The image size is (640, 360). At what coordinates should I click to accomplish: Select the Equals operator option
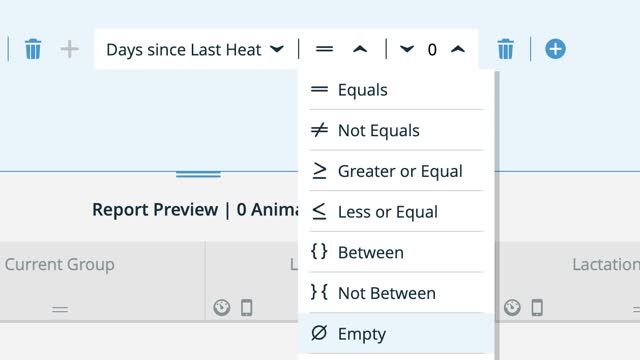396,90
